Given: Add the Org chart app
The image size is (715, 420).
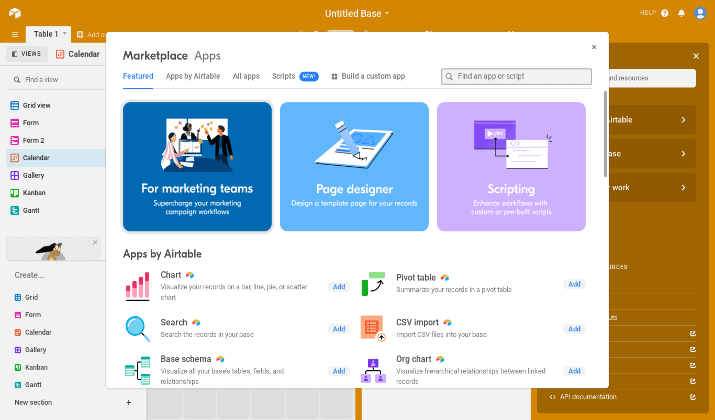Looking at the screenshot, I should click(x=574, y=371).
